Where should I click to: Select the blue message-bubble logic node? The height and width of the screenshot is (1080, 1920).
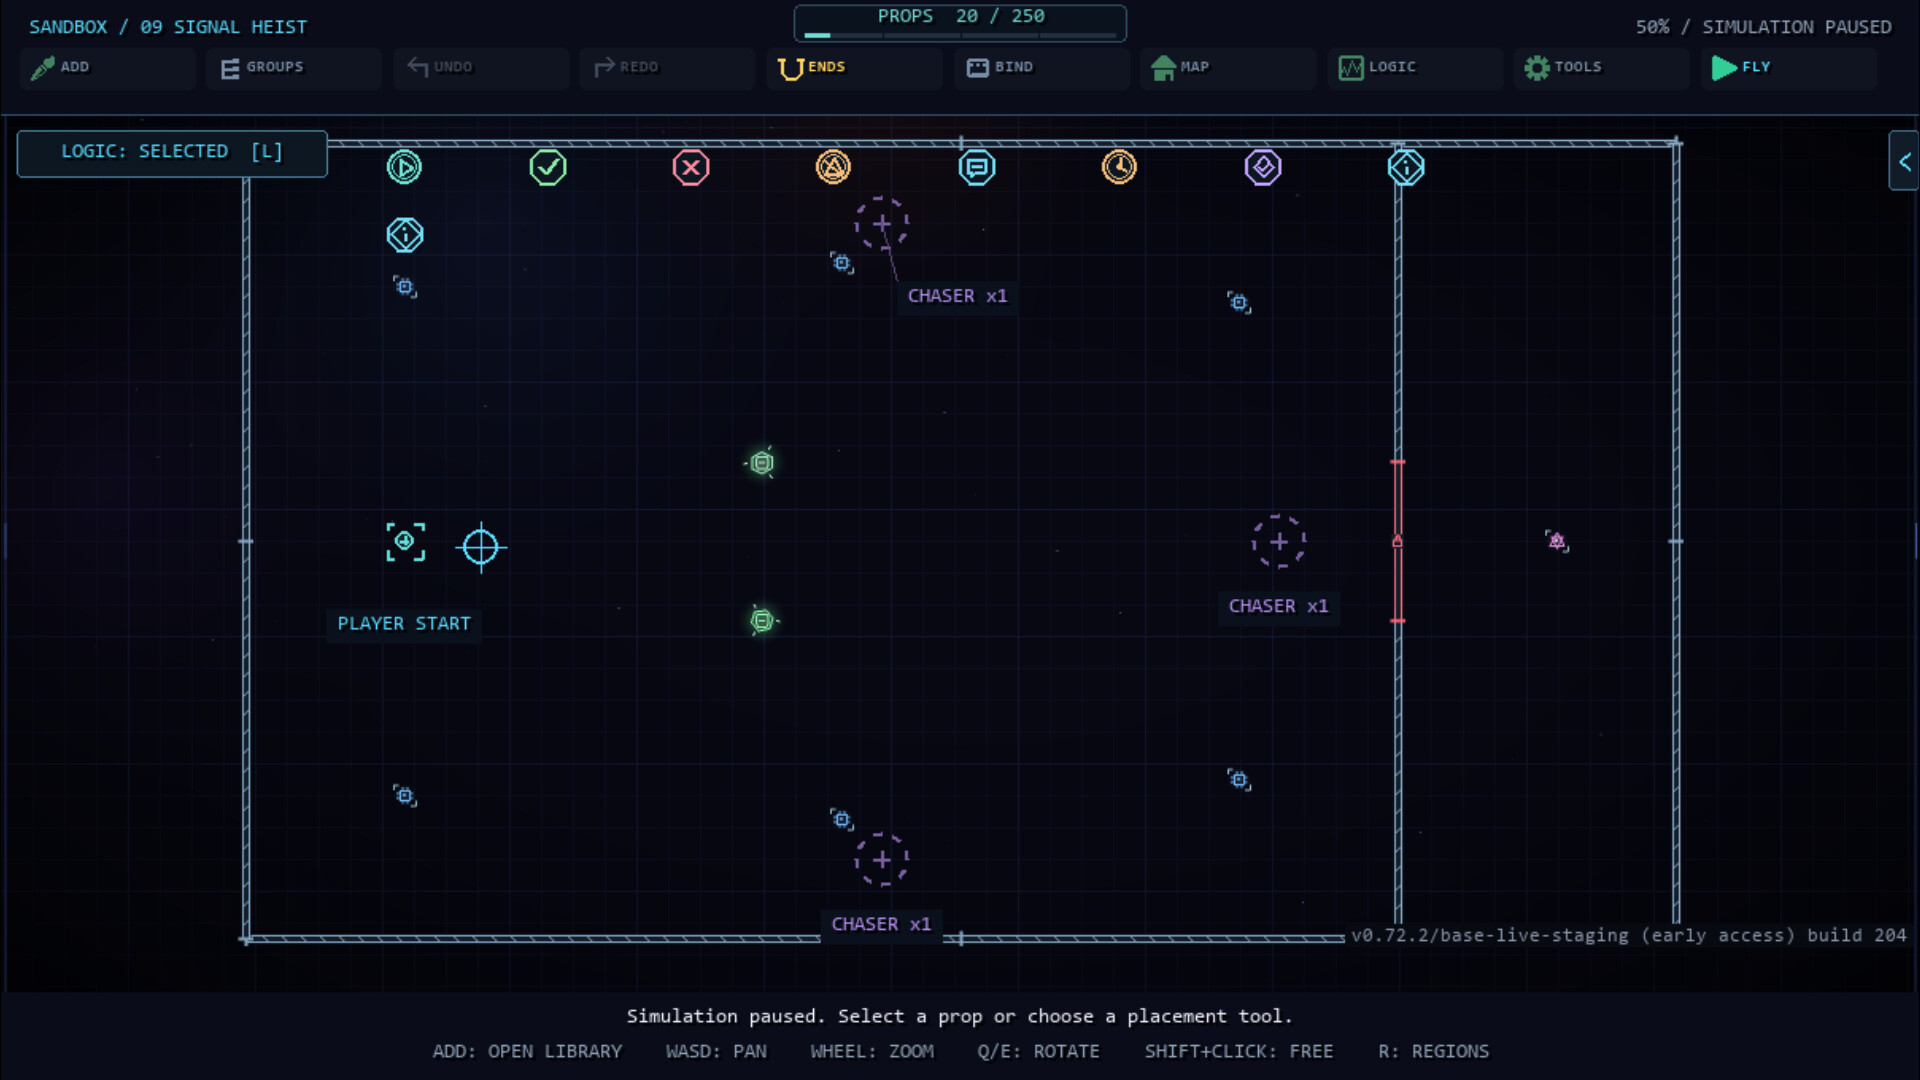[977, 167]
